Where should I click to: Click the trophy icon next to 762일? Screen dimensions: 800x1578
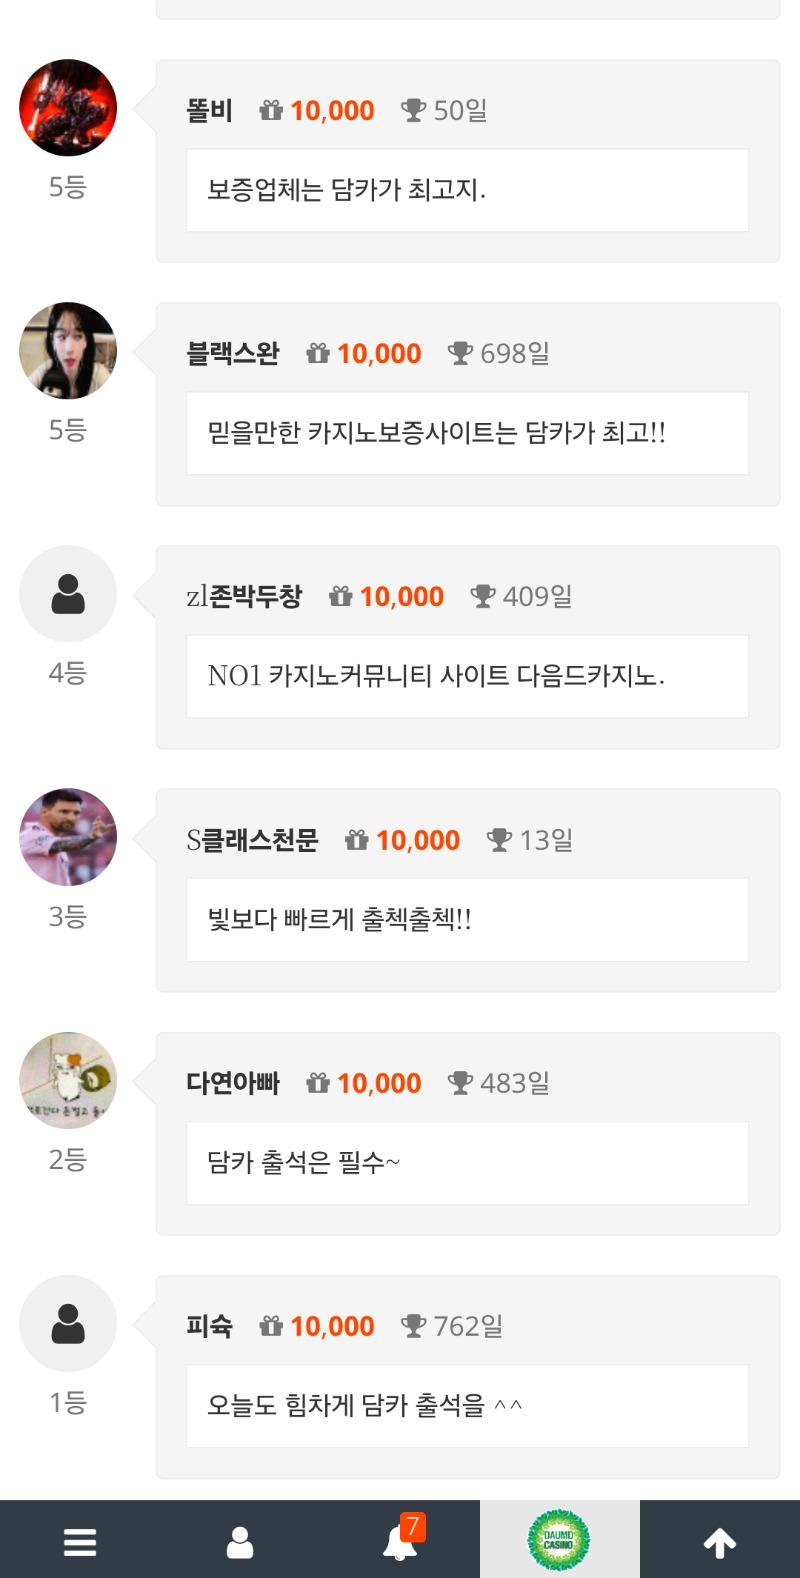point(413,1326)
